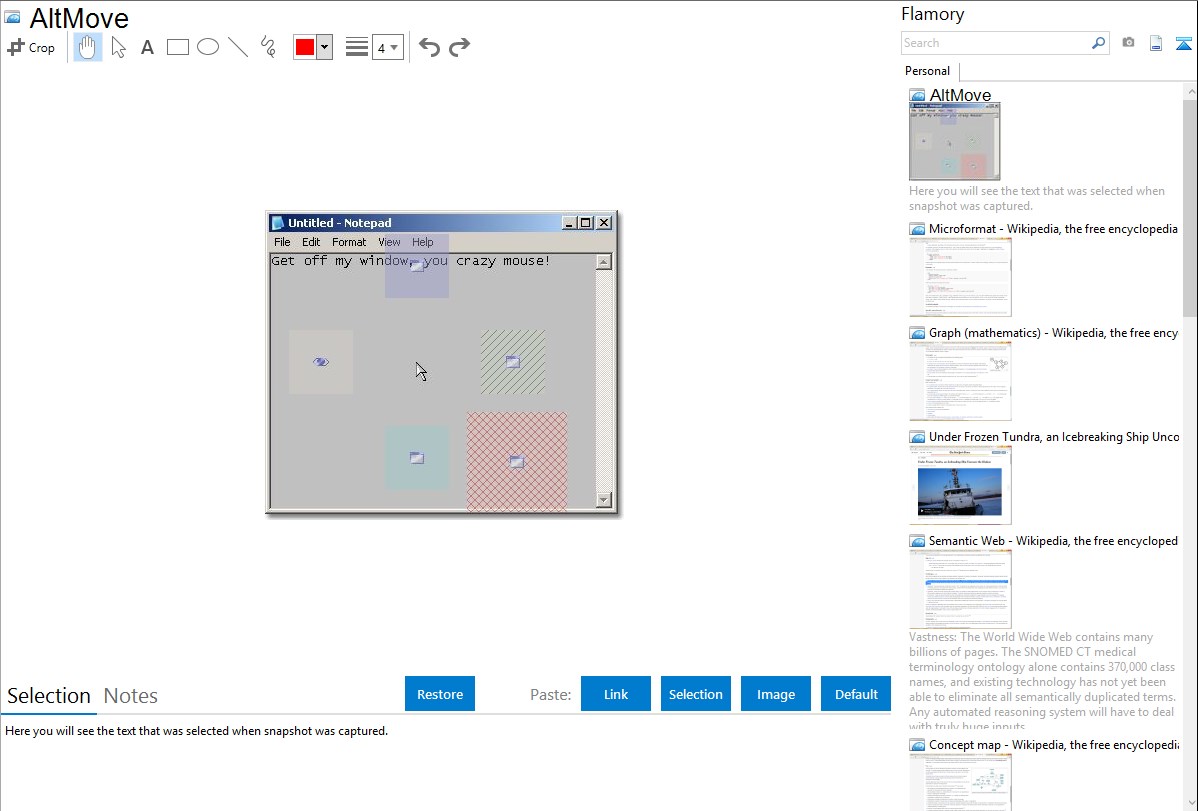Click the Default paste button
The image size is (1198, 811).
(856, 694)
